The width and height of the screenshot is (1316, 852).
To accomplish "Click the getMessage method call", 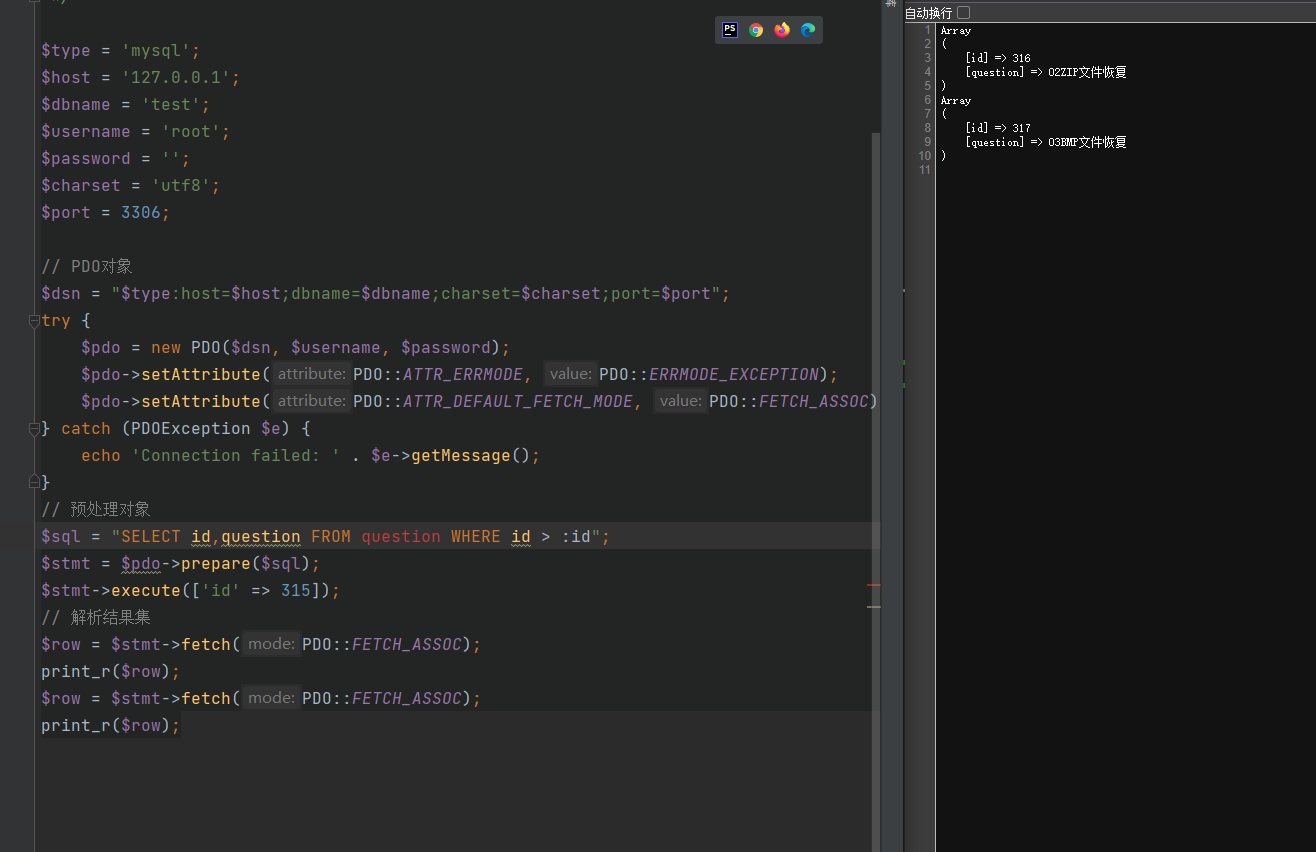I will pos(461,455).
